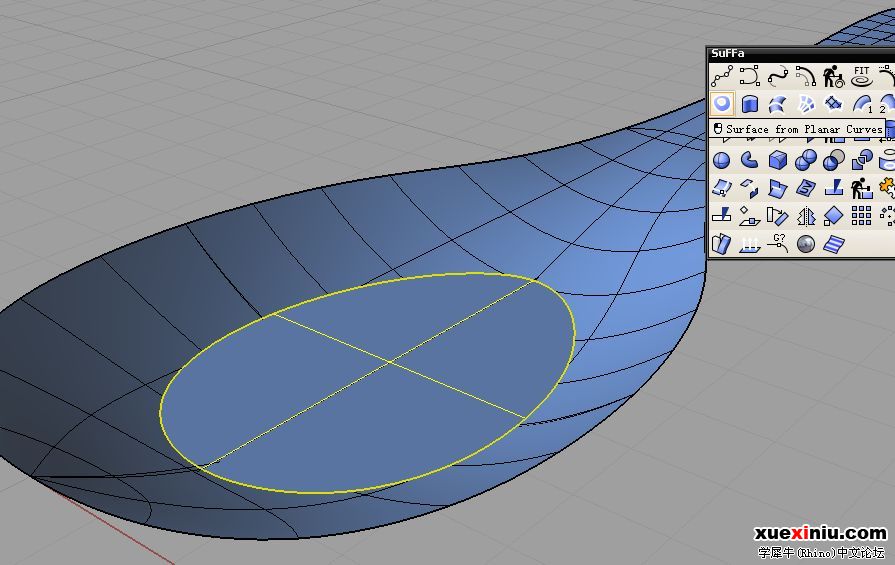The width and height of the screenshot is (895, 565).
Task: Run Boolean Union on solids
Action: pos(805,160)
